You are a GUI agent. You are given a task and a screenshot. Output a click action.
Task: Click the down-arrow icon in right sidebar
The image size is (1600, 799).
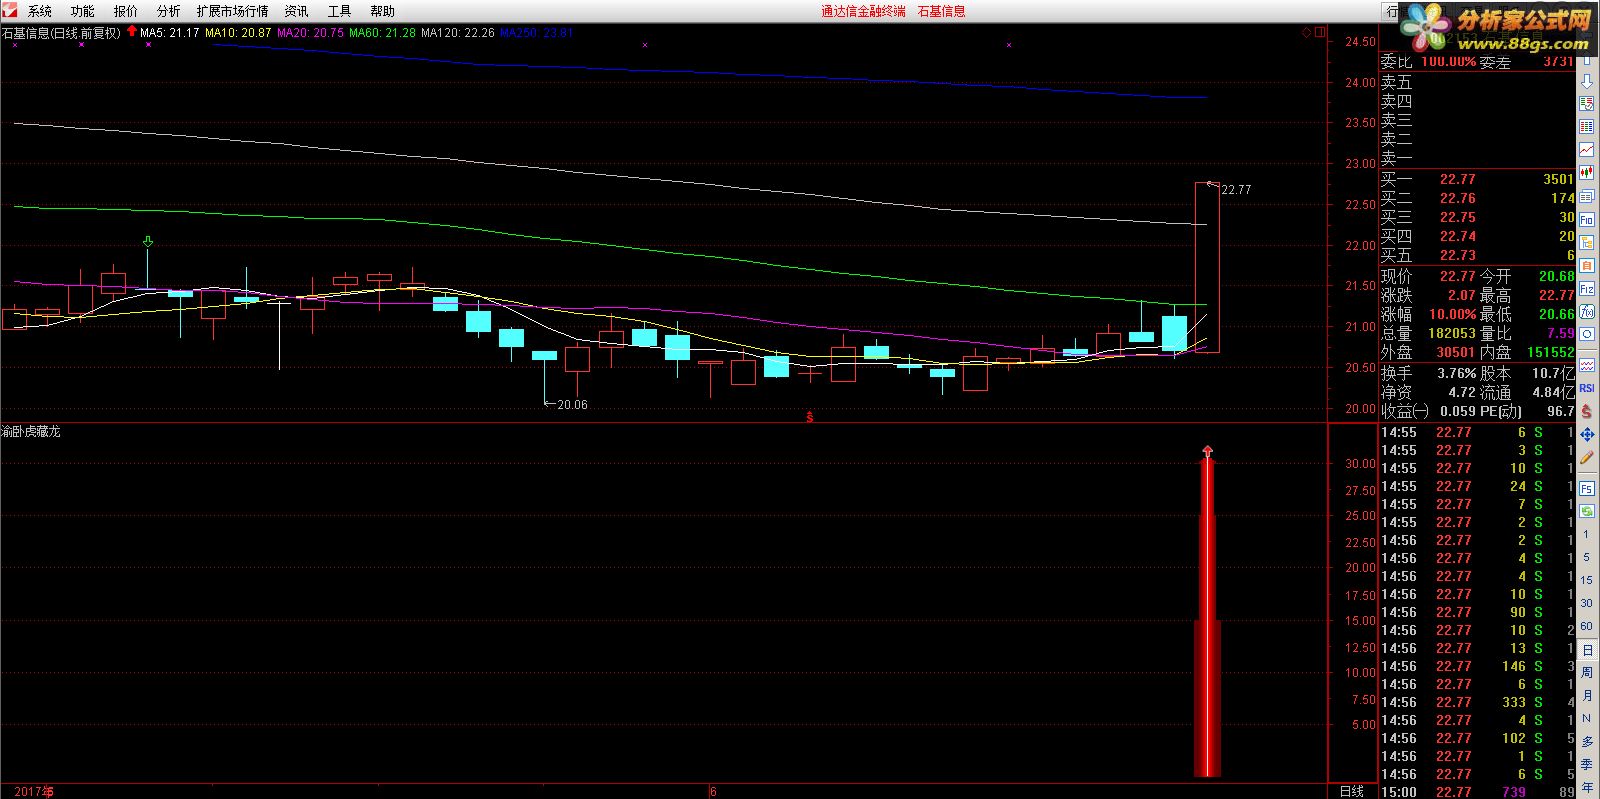coord(1587,82)
